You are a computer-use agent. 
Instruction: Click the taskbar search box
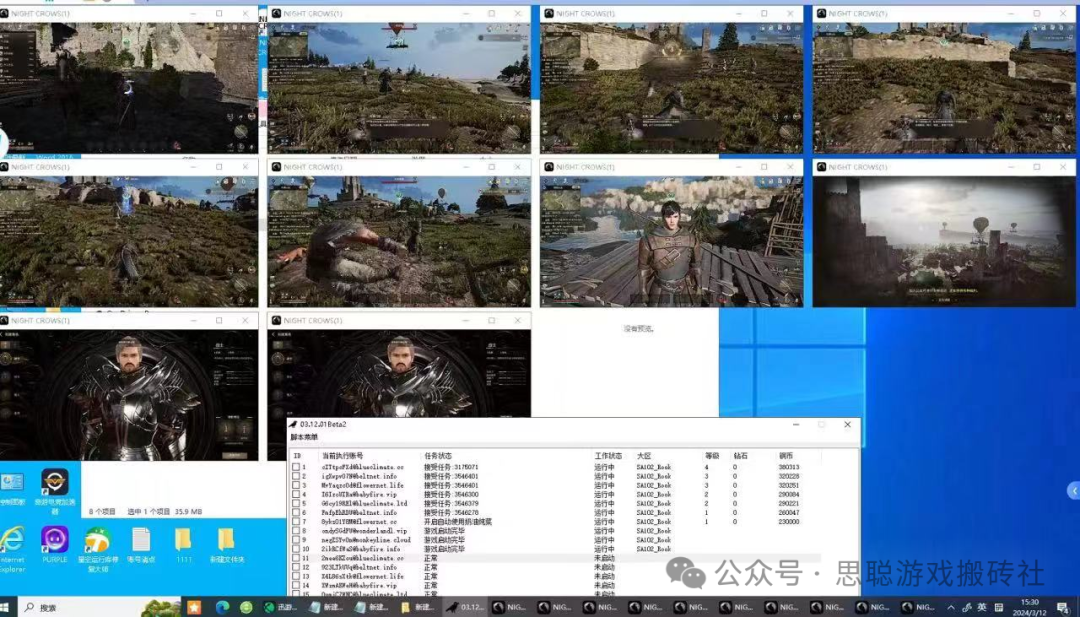click(80, 607)
